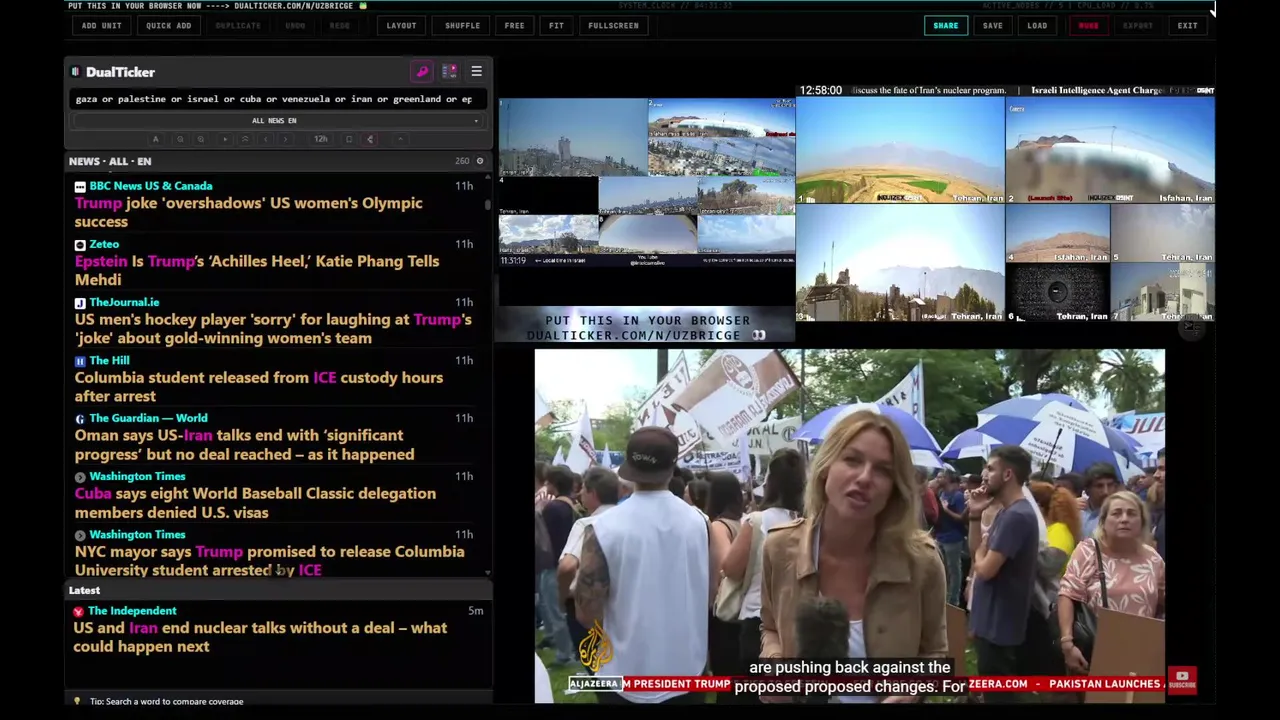The width and height of the screenshot is (1280, 720).
Task: Click the DUPLICATE toolbar button
Action: point(238,26)
